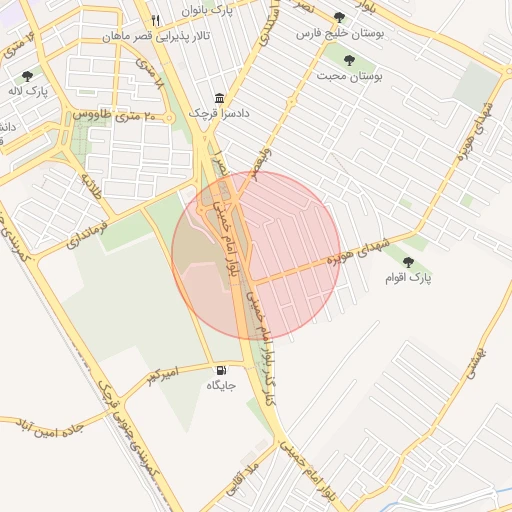Select the پارک بانوان label
Screen dimensions: 512x512
point(207,11)
